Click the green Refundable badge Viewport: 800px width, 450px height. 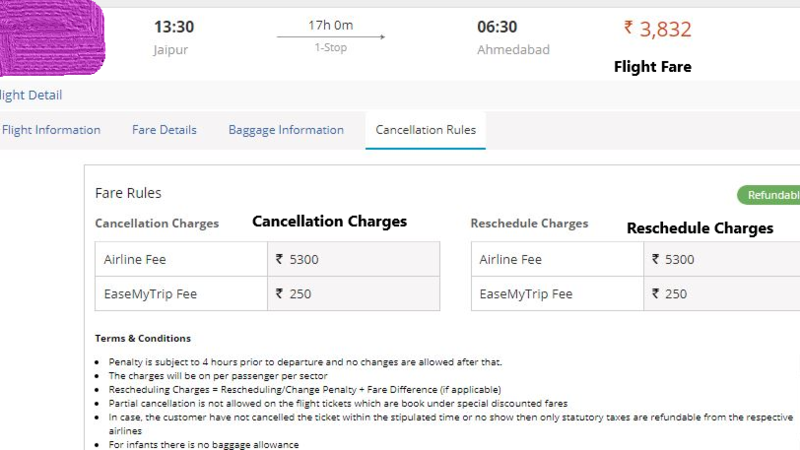[x=769, y=195]
